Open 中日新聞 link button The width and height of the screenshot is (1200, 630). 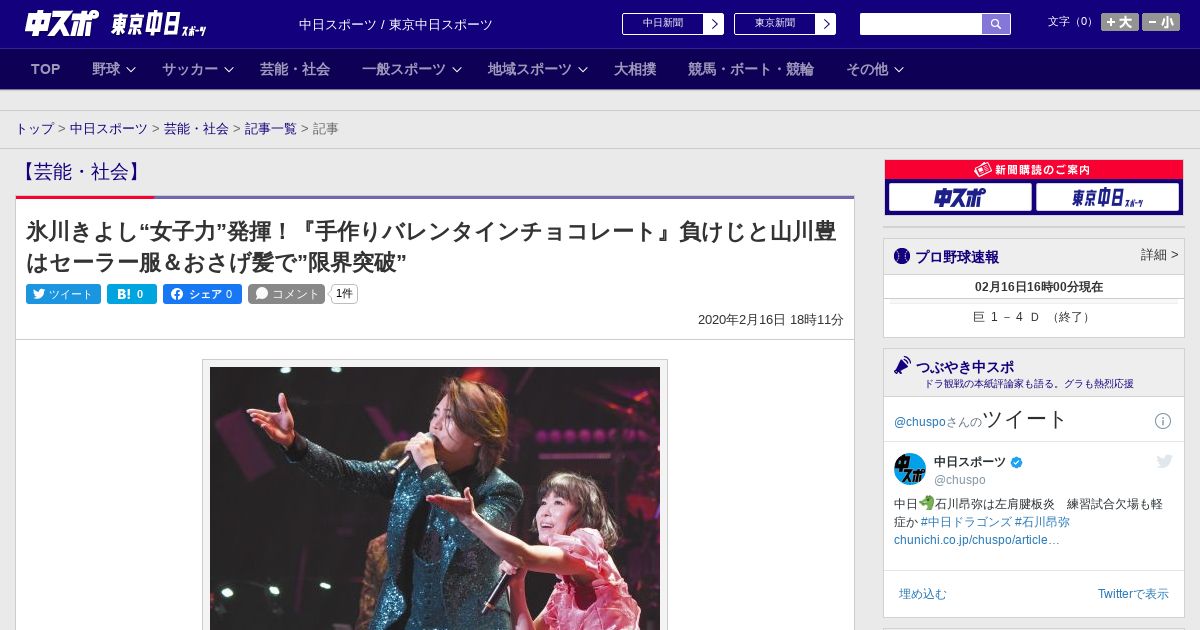coord(673,24)
